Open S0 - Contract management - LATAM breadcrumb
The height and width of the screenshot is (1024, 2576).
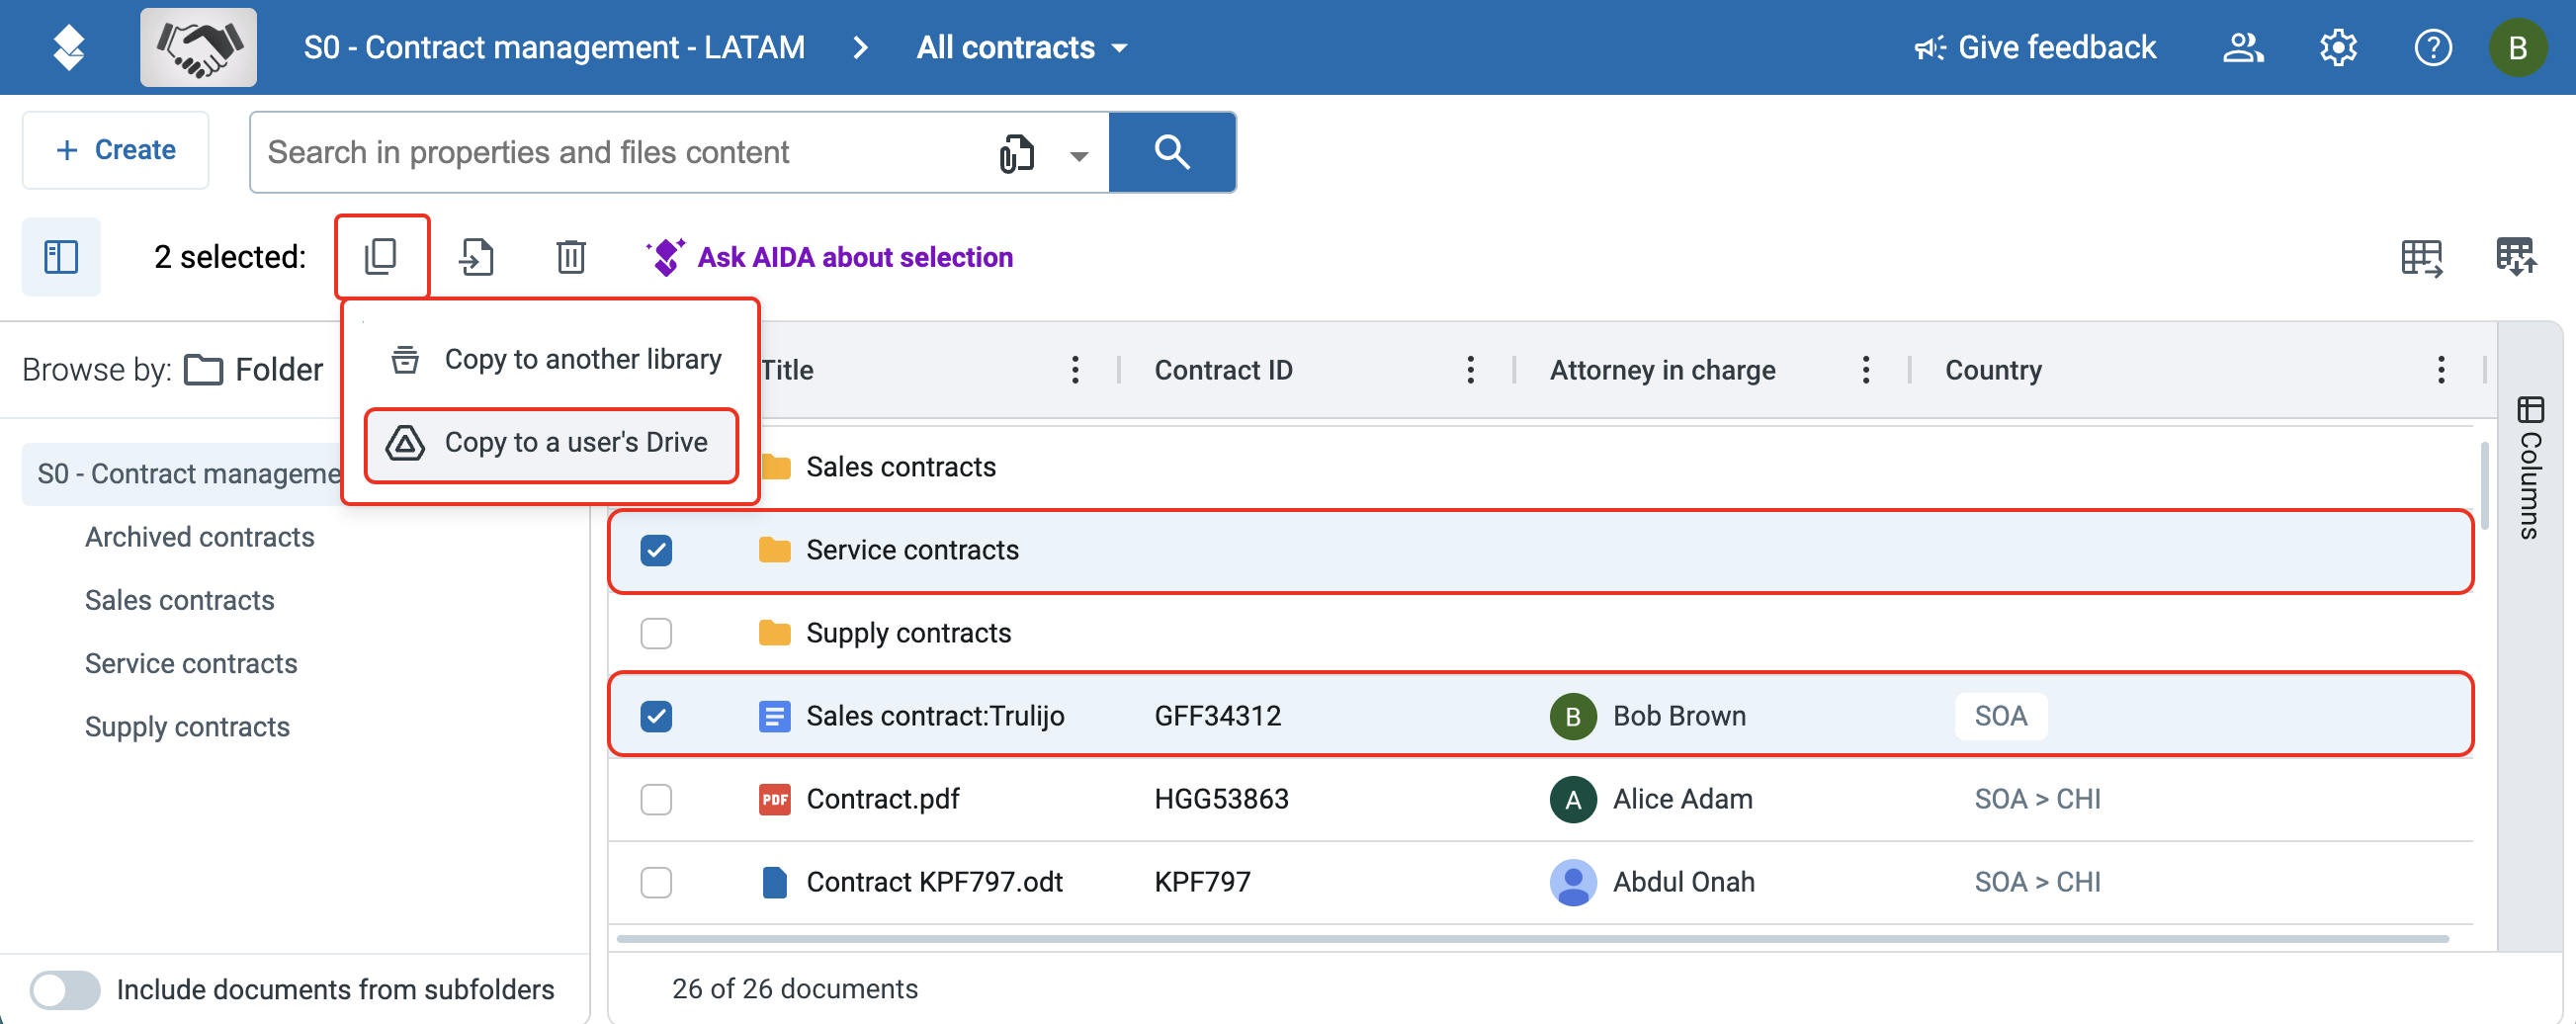554,47
